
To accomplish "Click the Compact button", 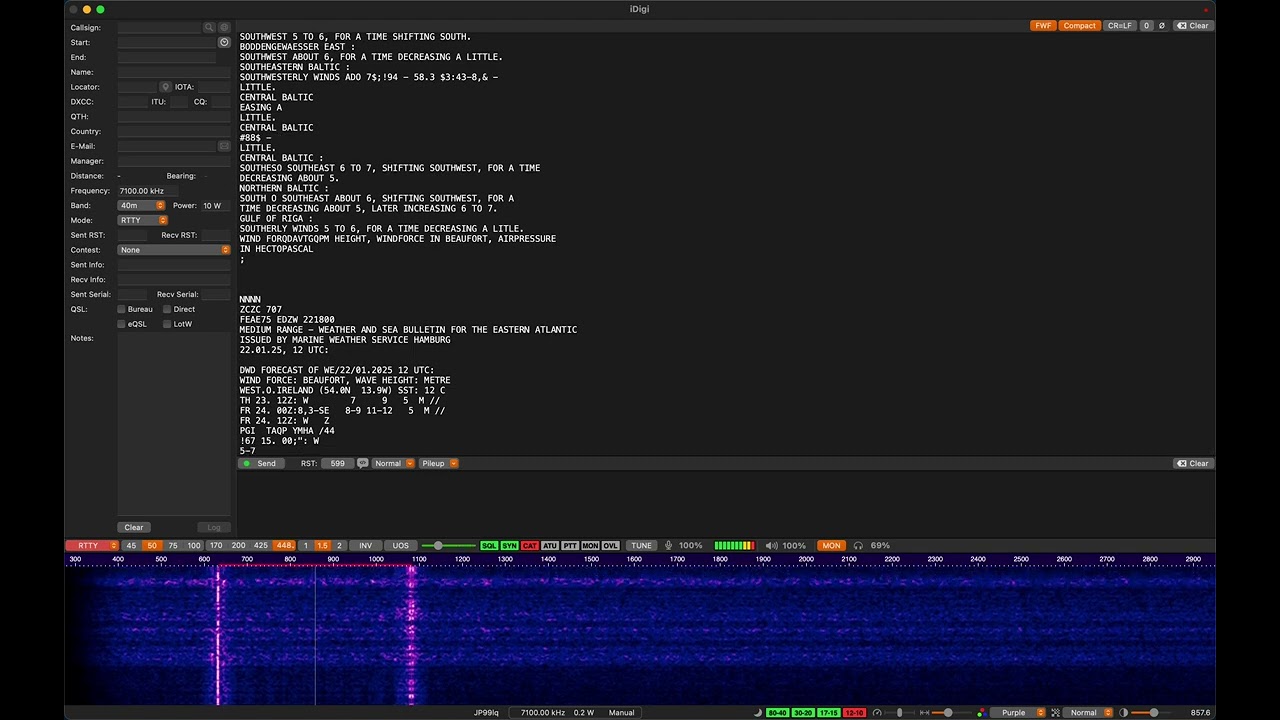I will [1079, 26].
